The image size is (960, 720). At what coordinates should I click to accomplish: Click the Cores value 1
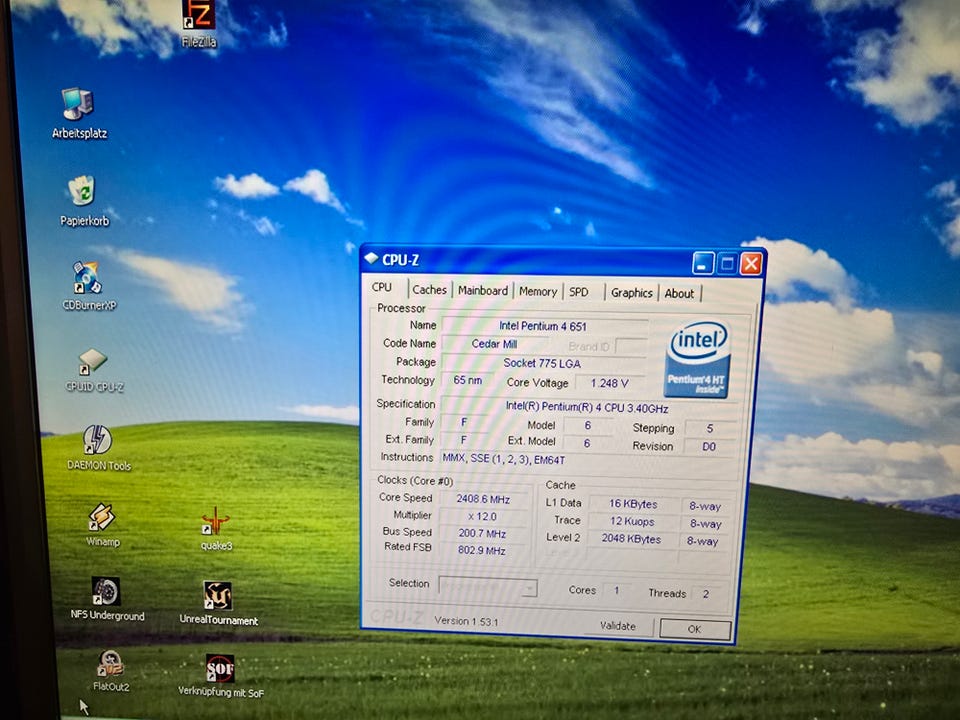click(617, 590)
